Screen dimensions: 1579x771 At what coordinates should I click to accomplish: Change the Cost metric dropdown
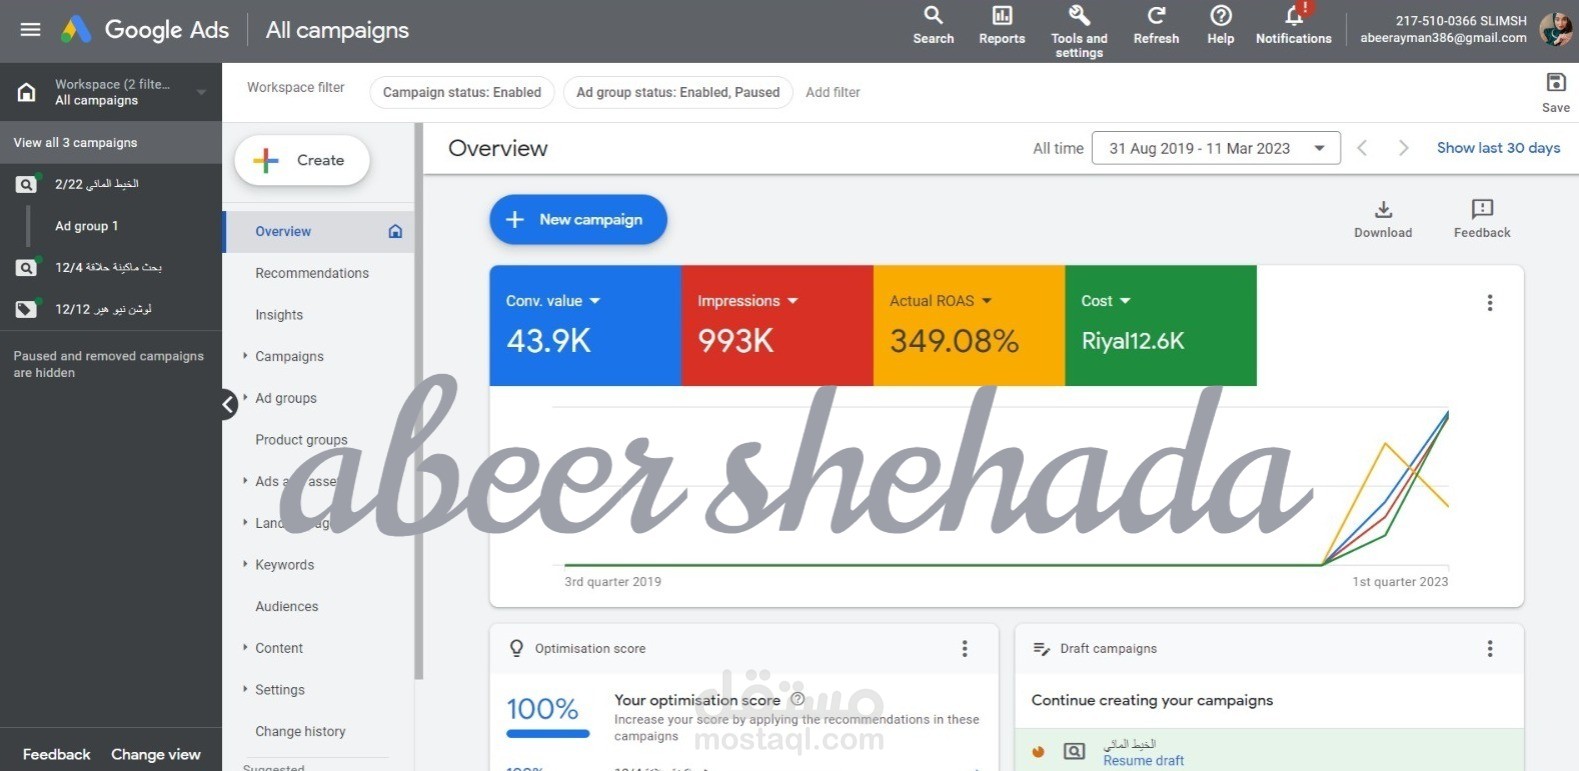click(x=1106, y=301)
